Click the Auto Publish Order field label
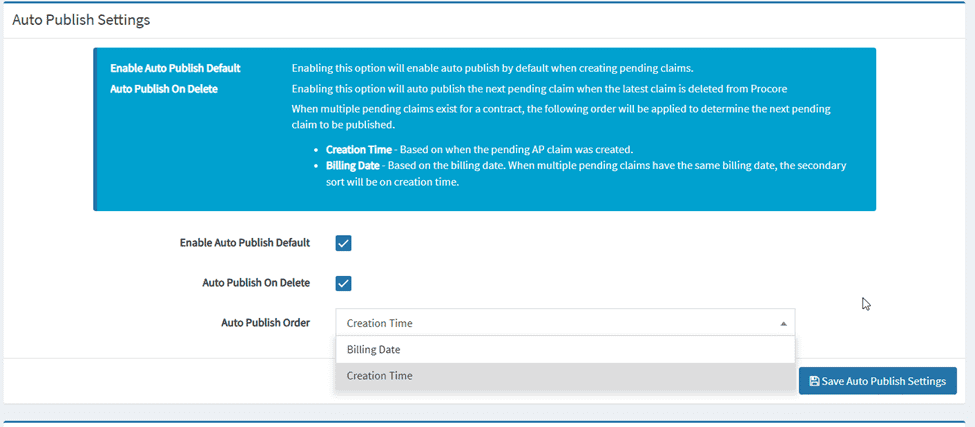Image resolution: width=975 pixels, height=427 pixels. pyautogui.click(x=265, y=323)
